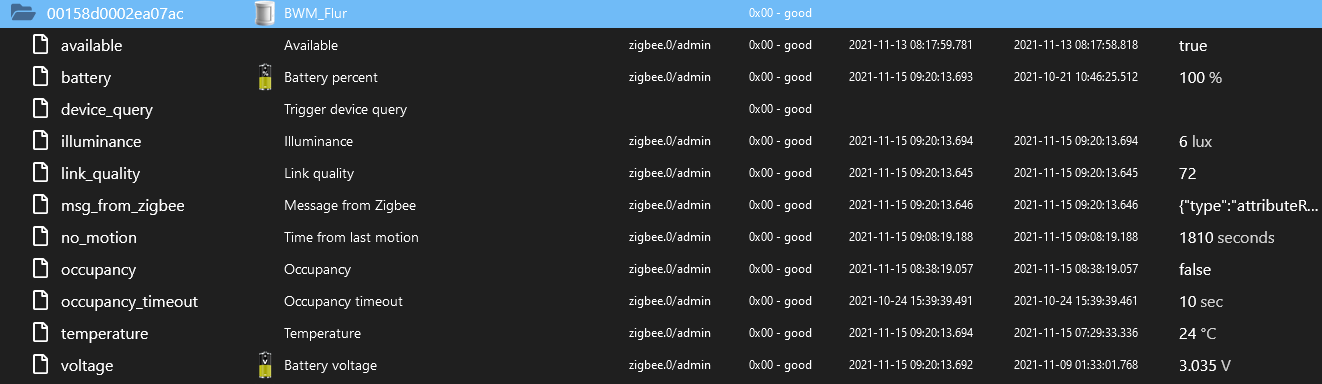Edit the occupancy timeout value 10 sec
This screenshot has height=384, width=1322.
tap(1202, 301)
